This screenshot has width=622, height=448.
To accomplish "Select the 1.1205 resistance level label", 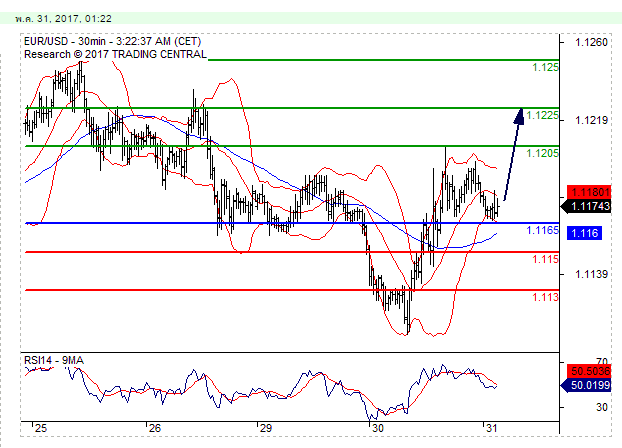I will (541, 152).
